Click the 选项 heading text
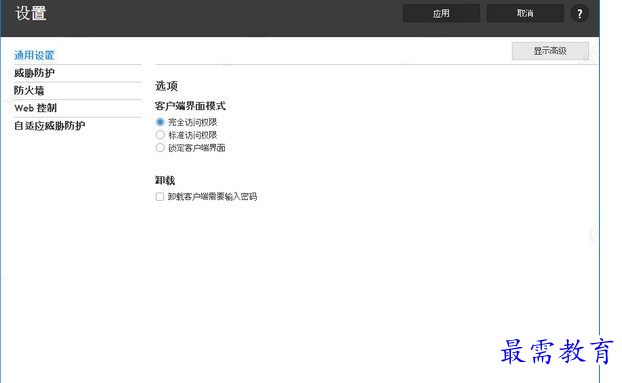Viewport: 622px width, 383px height. pyautogui.click(x=166, y=86)
